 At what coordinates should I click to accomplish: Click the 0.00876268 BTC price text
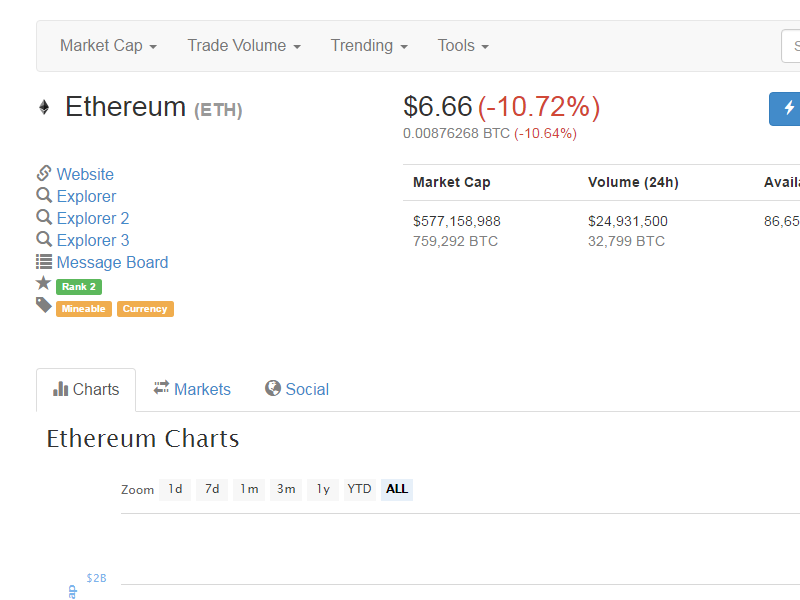point(456,134)
